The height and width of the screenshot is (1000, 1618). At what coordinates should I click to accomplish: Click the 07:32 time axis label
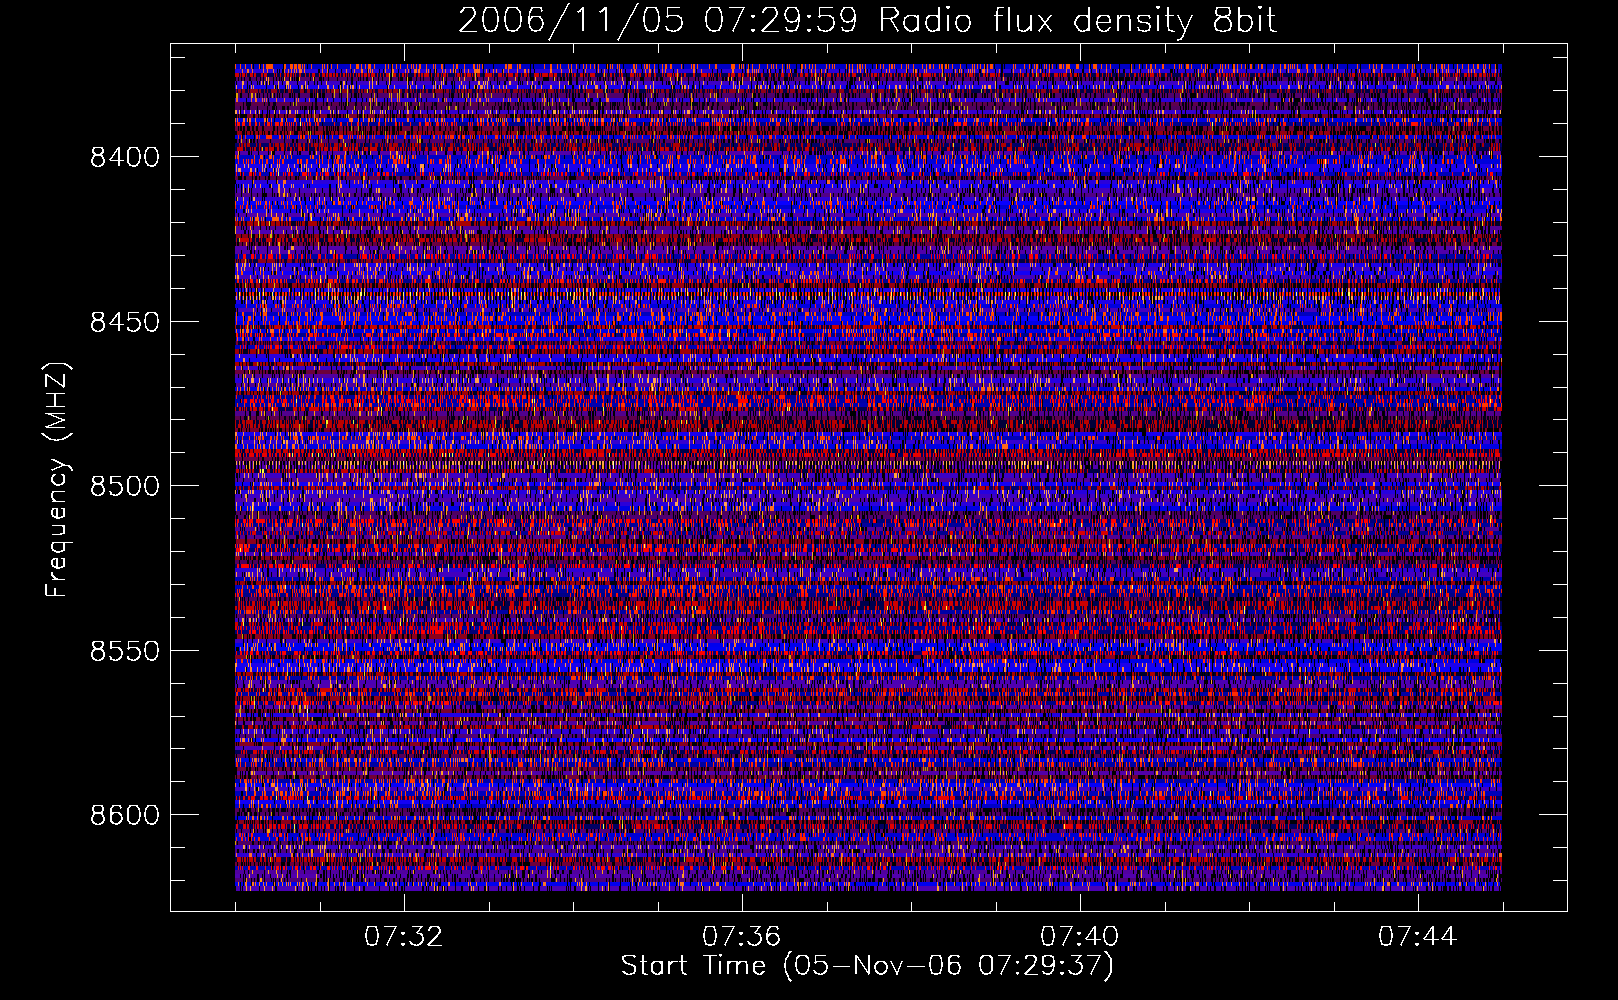(403, 937)
